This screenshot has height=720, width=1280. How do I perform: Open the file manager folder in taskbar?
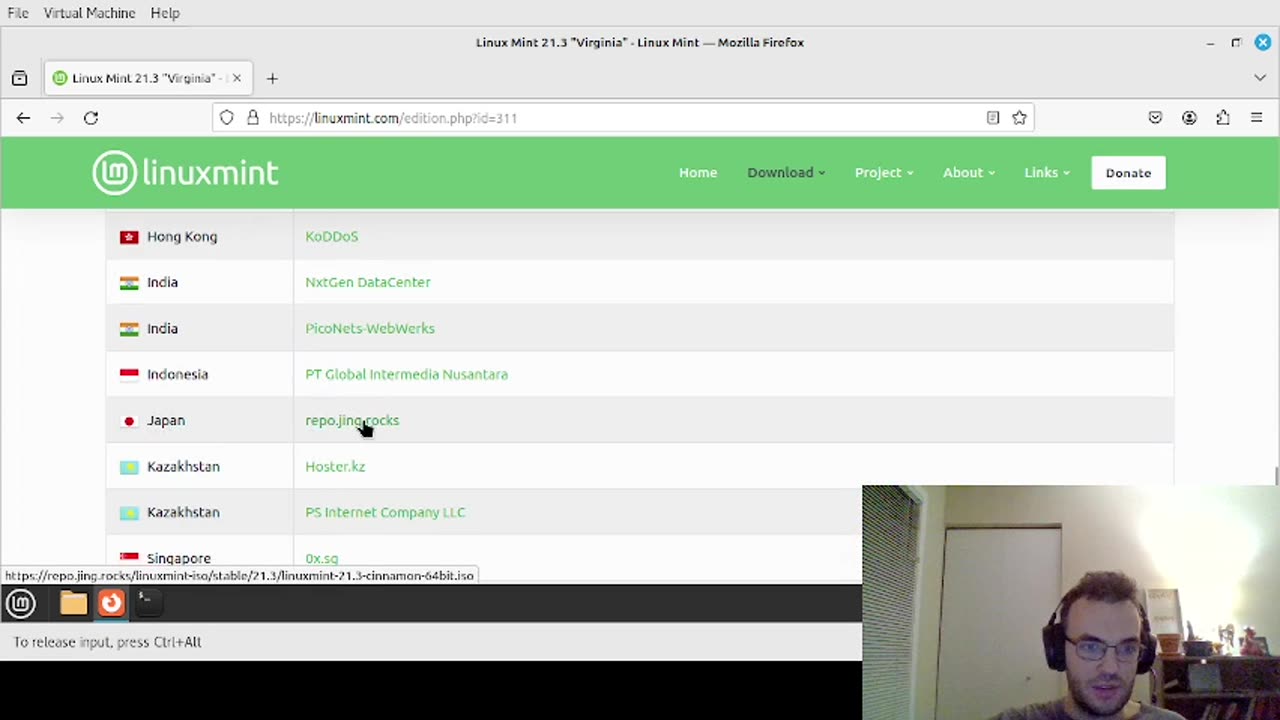73,602
